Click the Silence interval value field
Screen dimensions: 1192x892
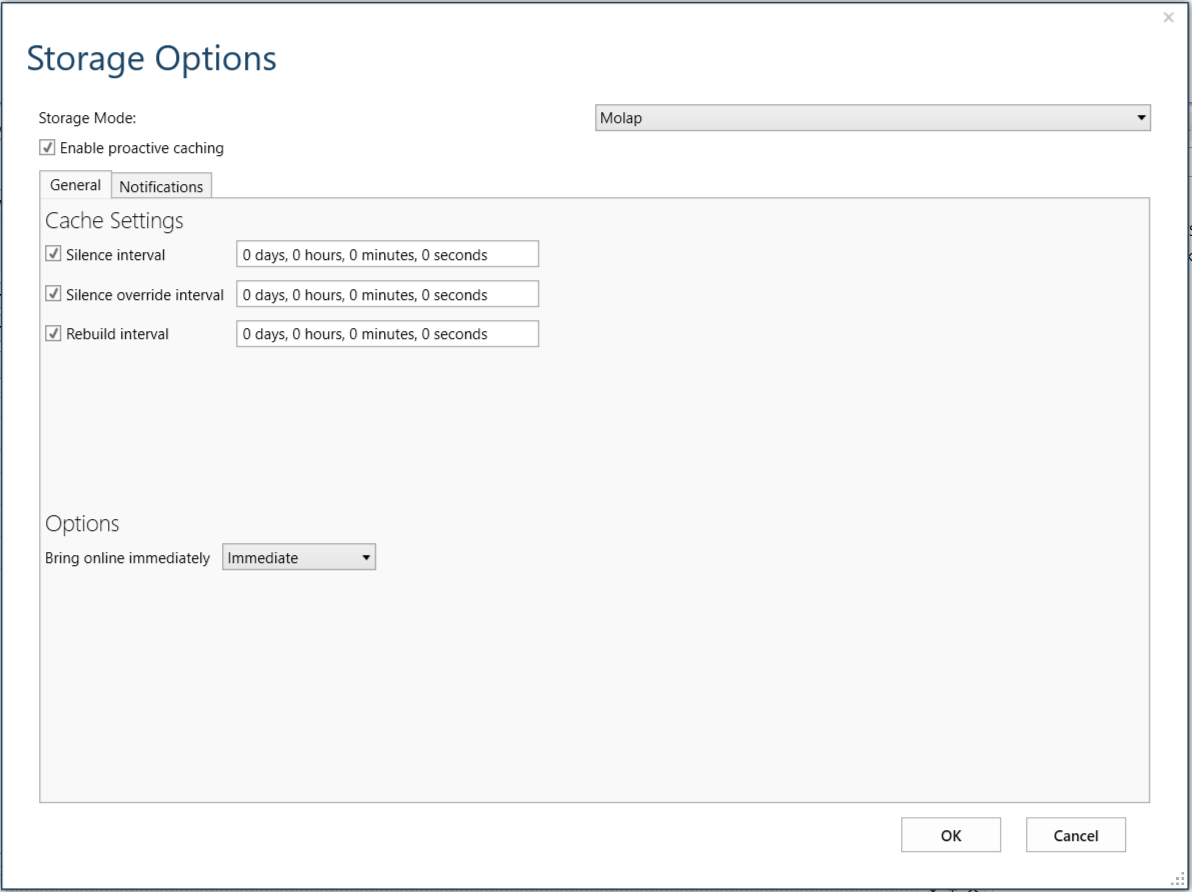point(387,254)
